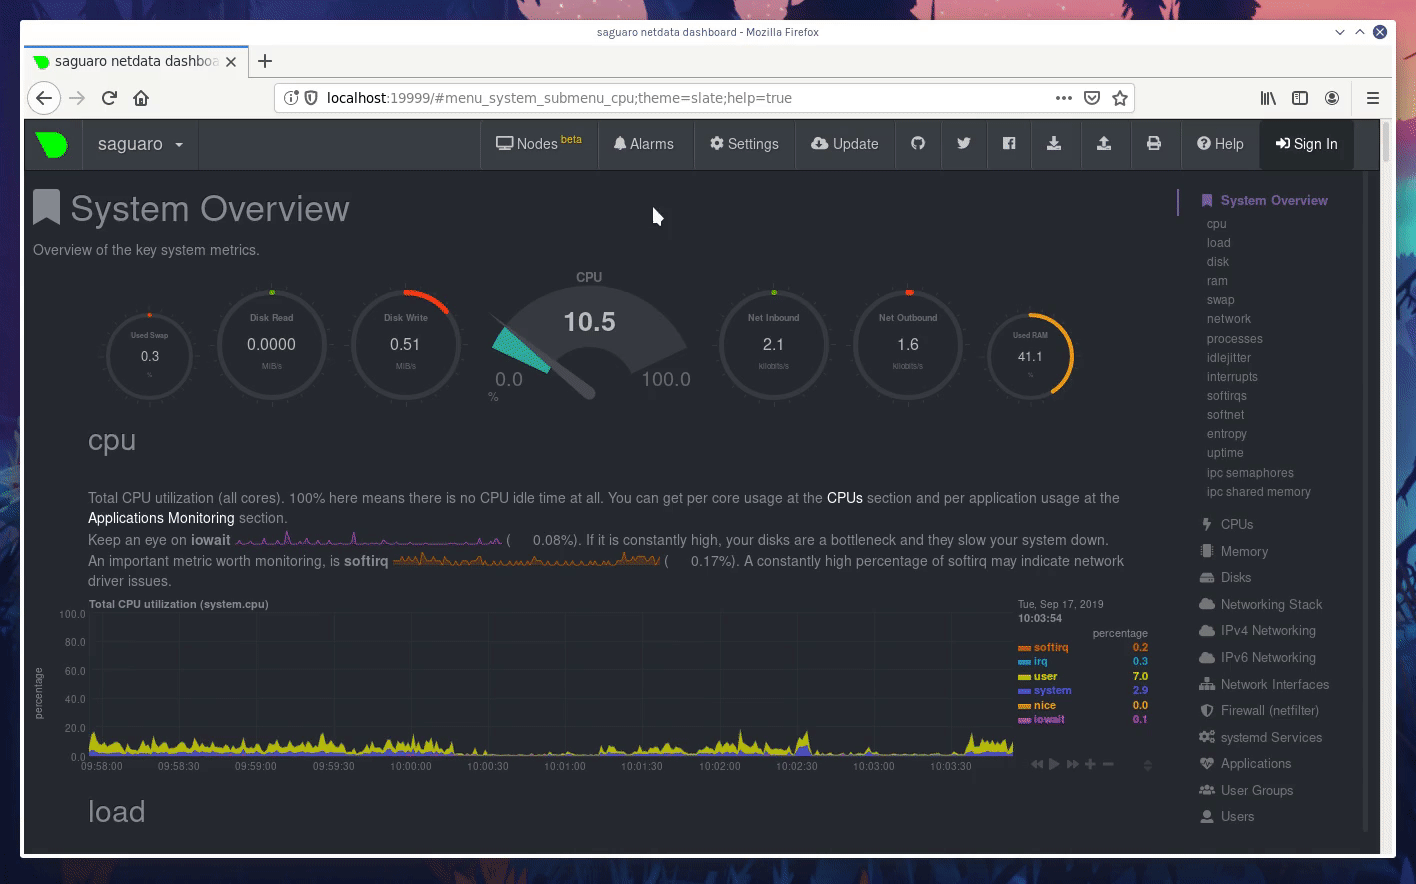Click the green netdata logo icon
This screenshot has width=1416, height=884.
pyautogui.click(x=51, y=144)
